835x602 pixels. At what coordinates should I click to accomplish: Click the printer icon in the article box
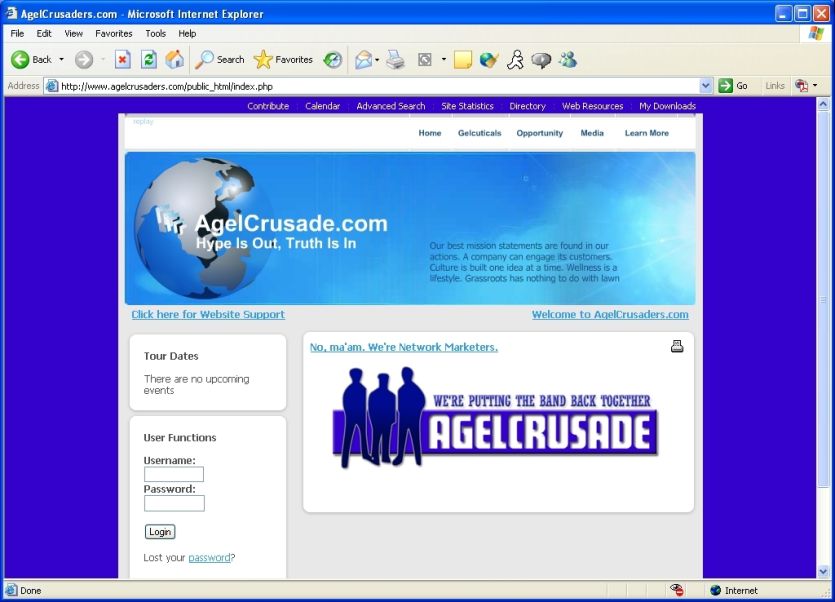(x=677, y=347)
